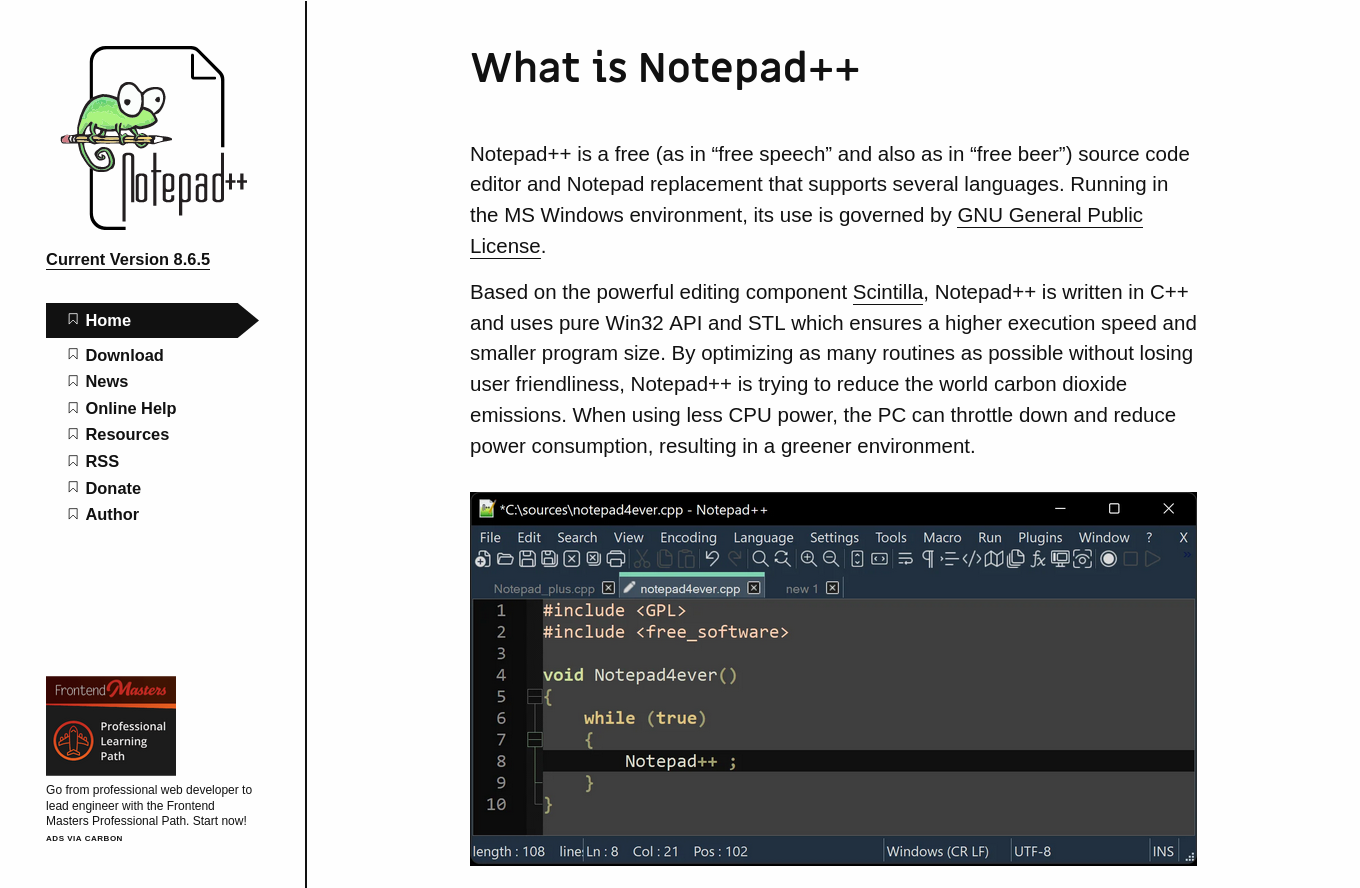Click the Frontend Masters ad image
1360x888 pixels.
111,726
